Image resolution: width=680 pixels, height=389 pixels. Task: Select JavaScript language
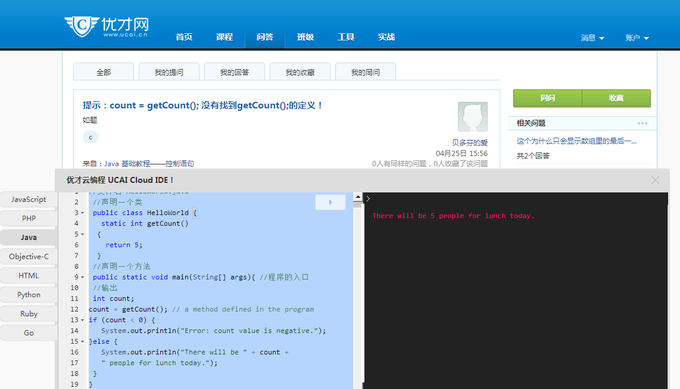29,199
